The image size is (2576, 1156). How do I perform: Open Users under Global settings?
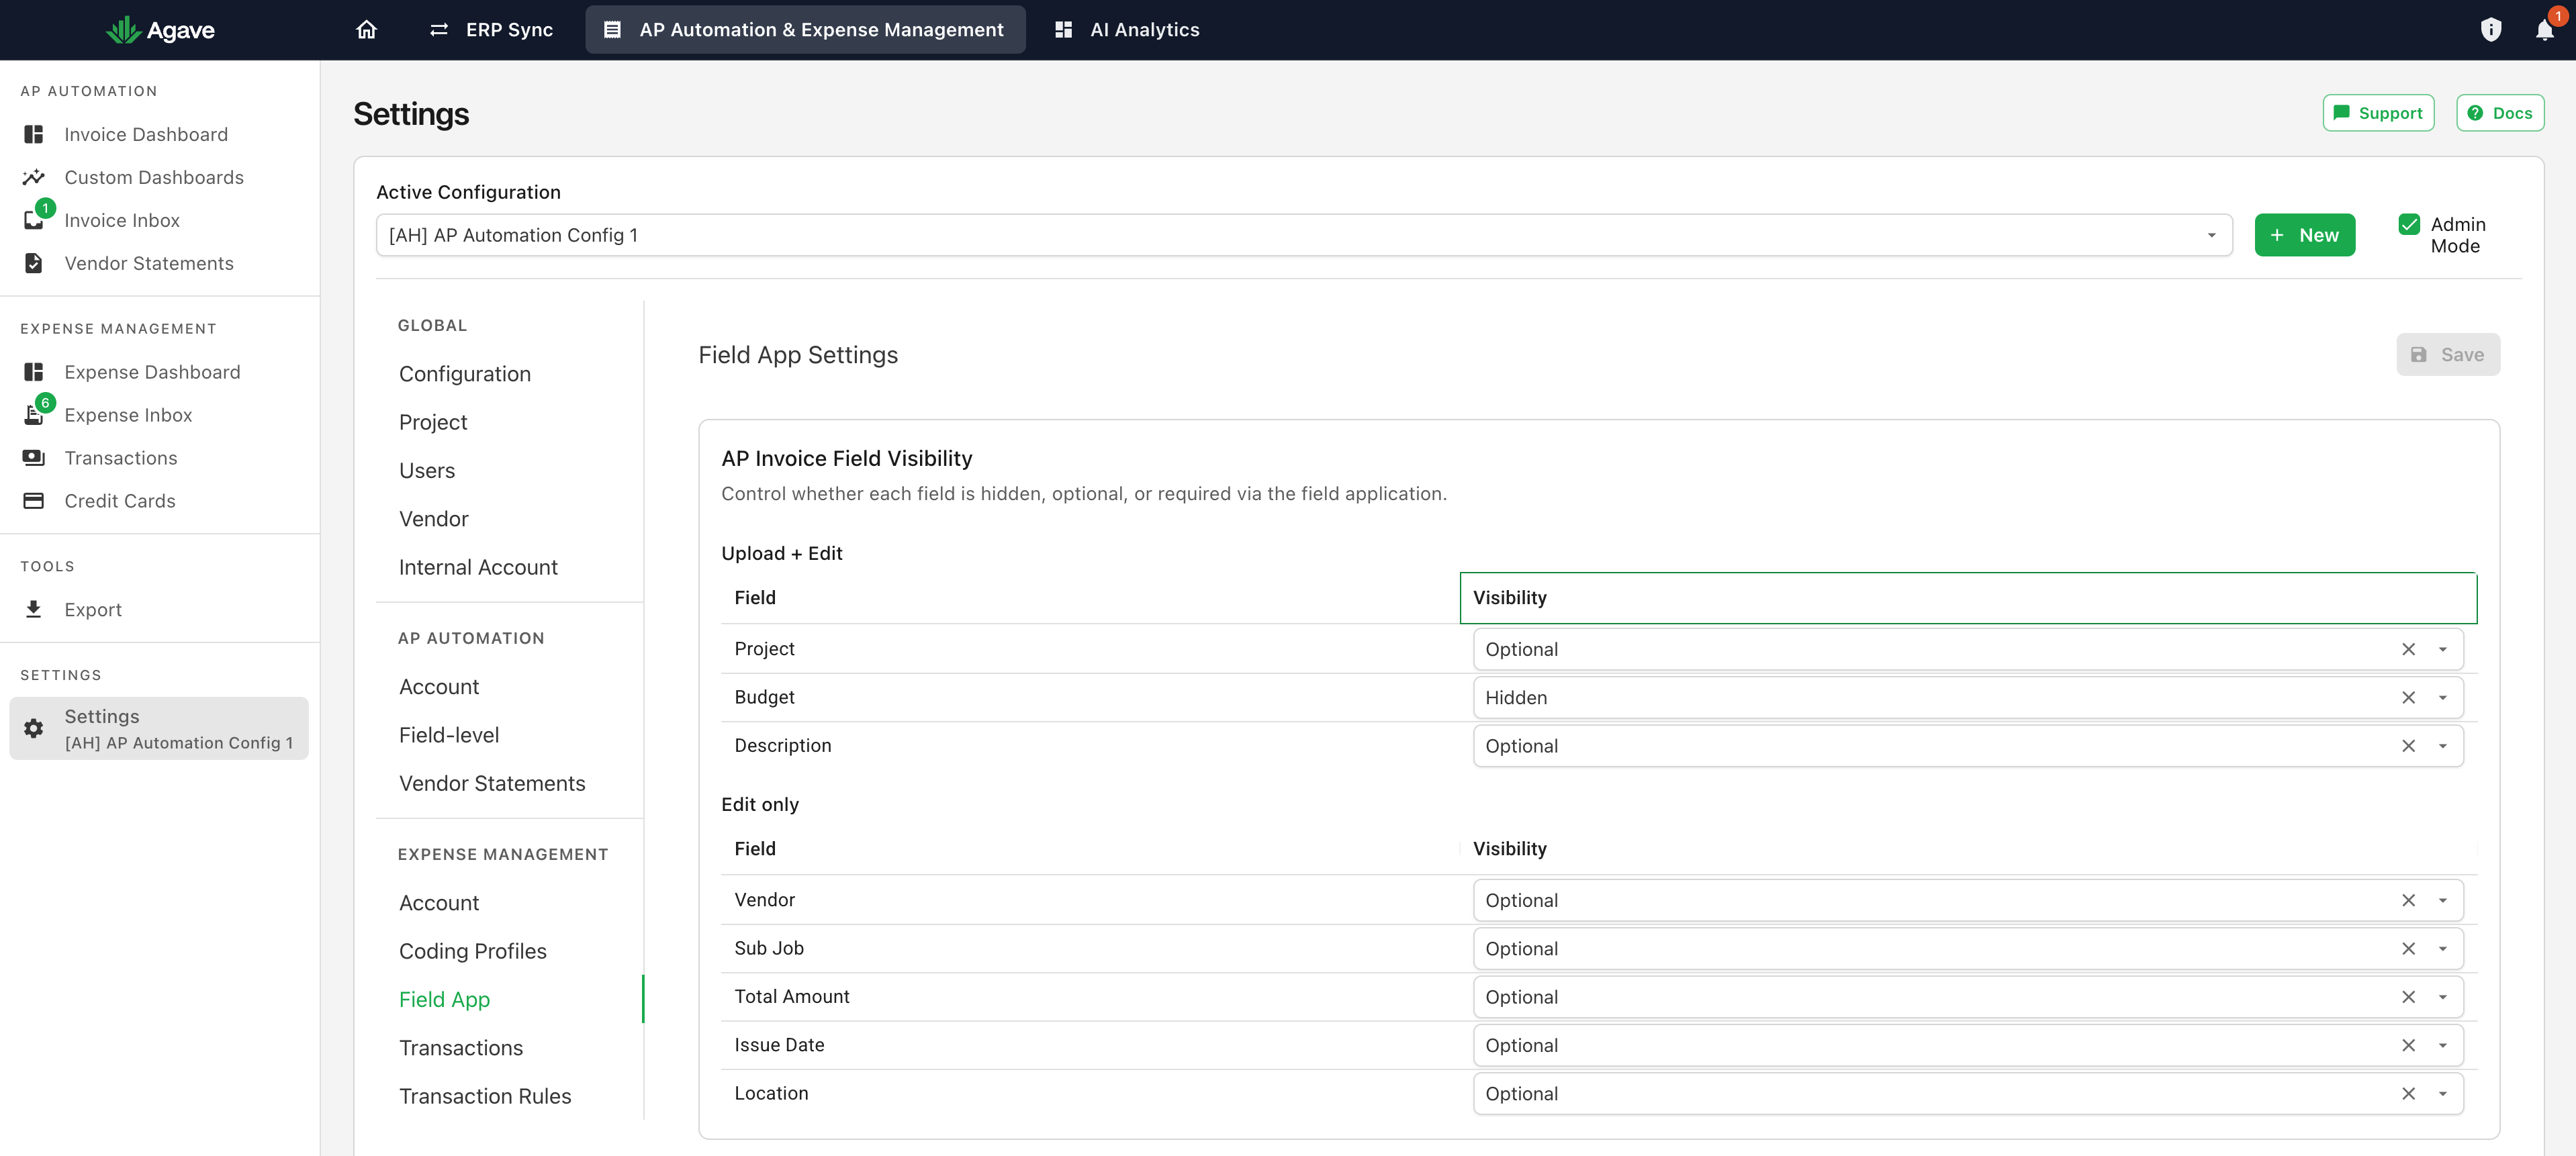coord(427,470)
